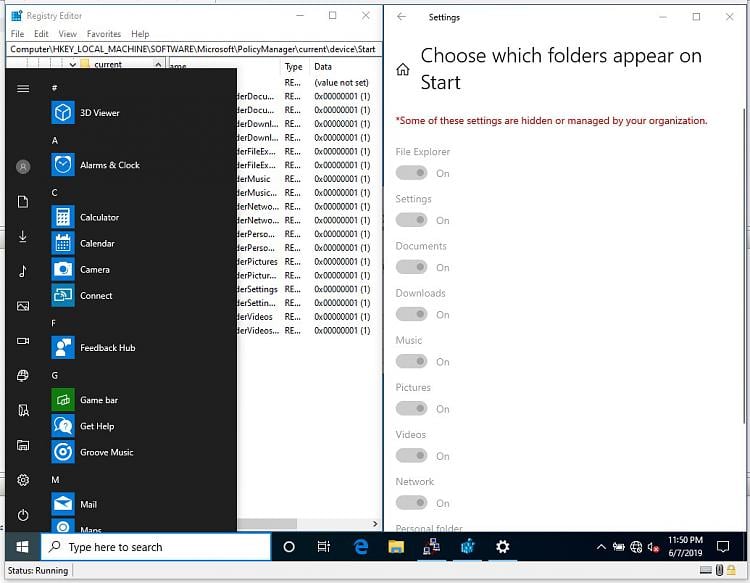Toggle the File Explorer switch
Image resolution: width=750 pixels, height=583 pixels.
pos(411,173)
